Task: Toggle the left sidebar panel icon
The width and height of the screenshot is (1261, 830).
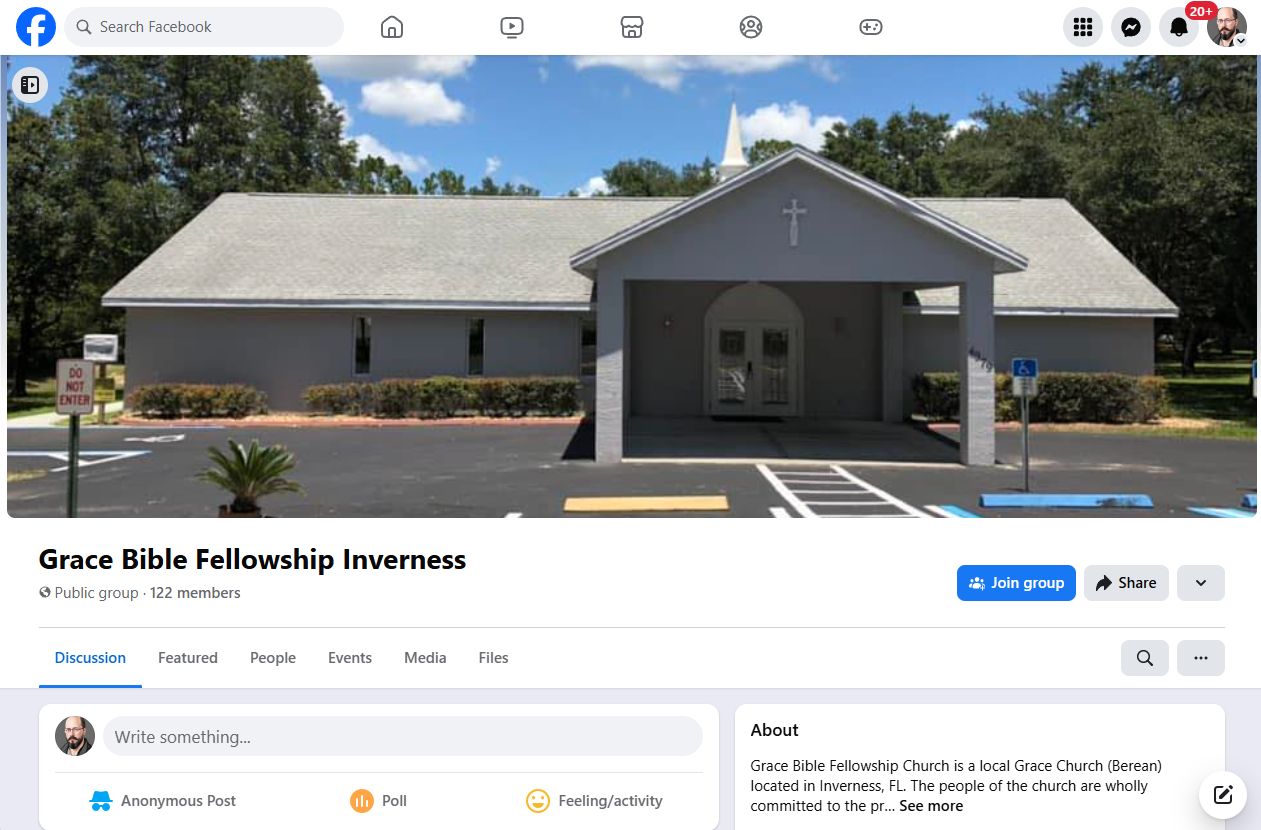Action: [x=30, y=85]
